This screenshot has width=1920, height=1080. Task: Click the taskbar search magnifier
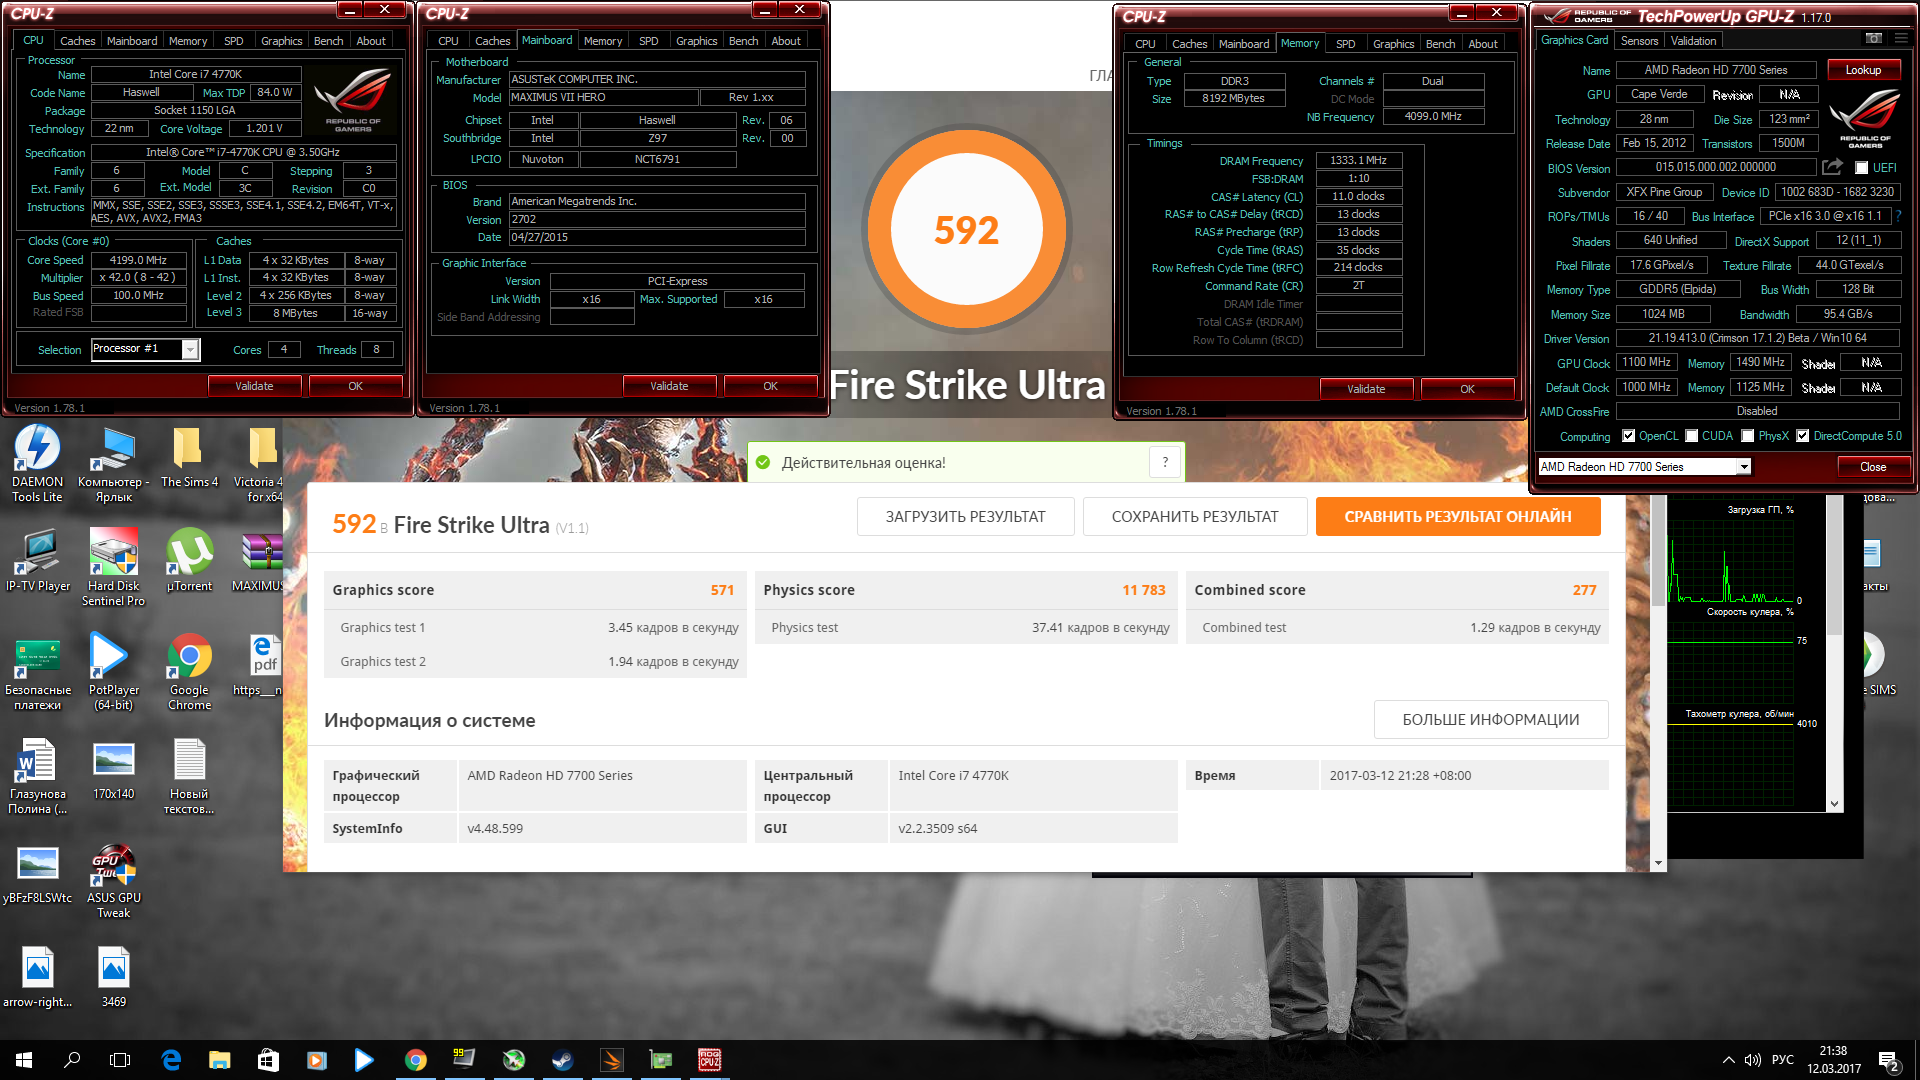(x=72, y=1060)
